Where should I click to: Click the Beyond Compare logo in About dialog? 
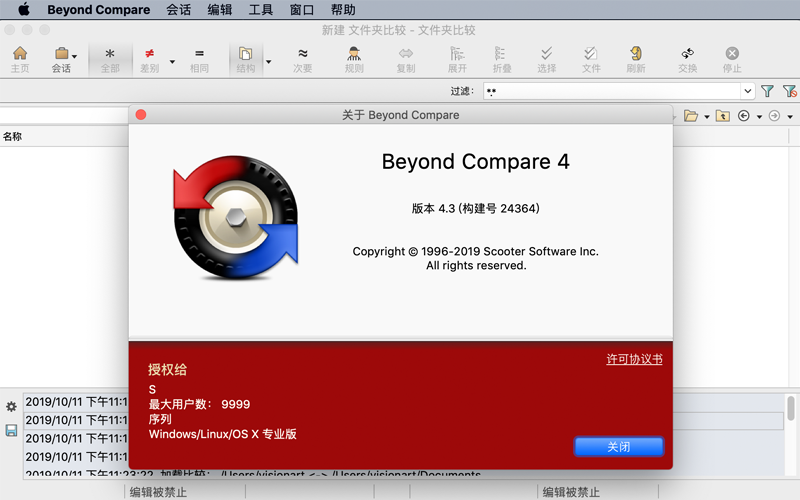point(235,218)
